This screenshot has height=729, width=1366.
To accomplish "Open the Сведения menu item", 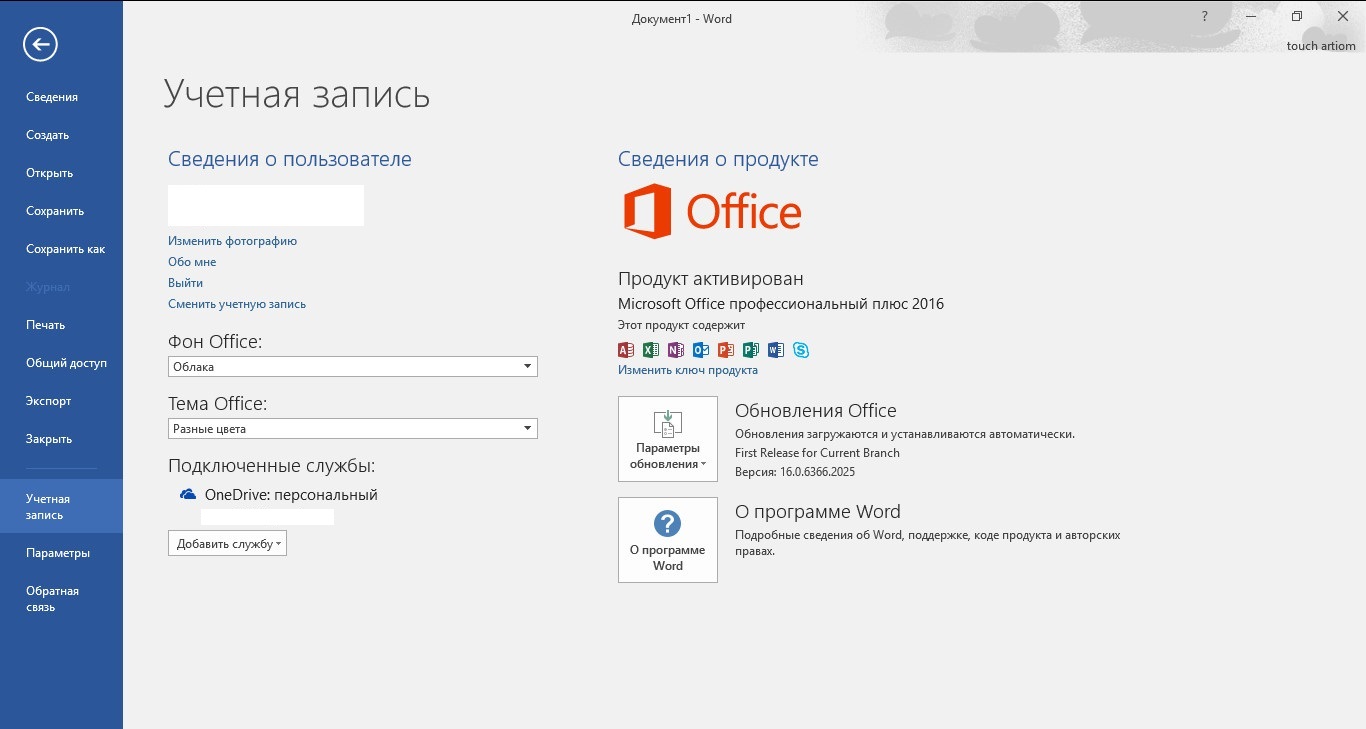I will click(x=52, y=97).
